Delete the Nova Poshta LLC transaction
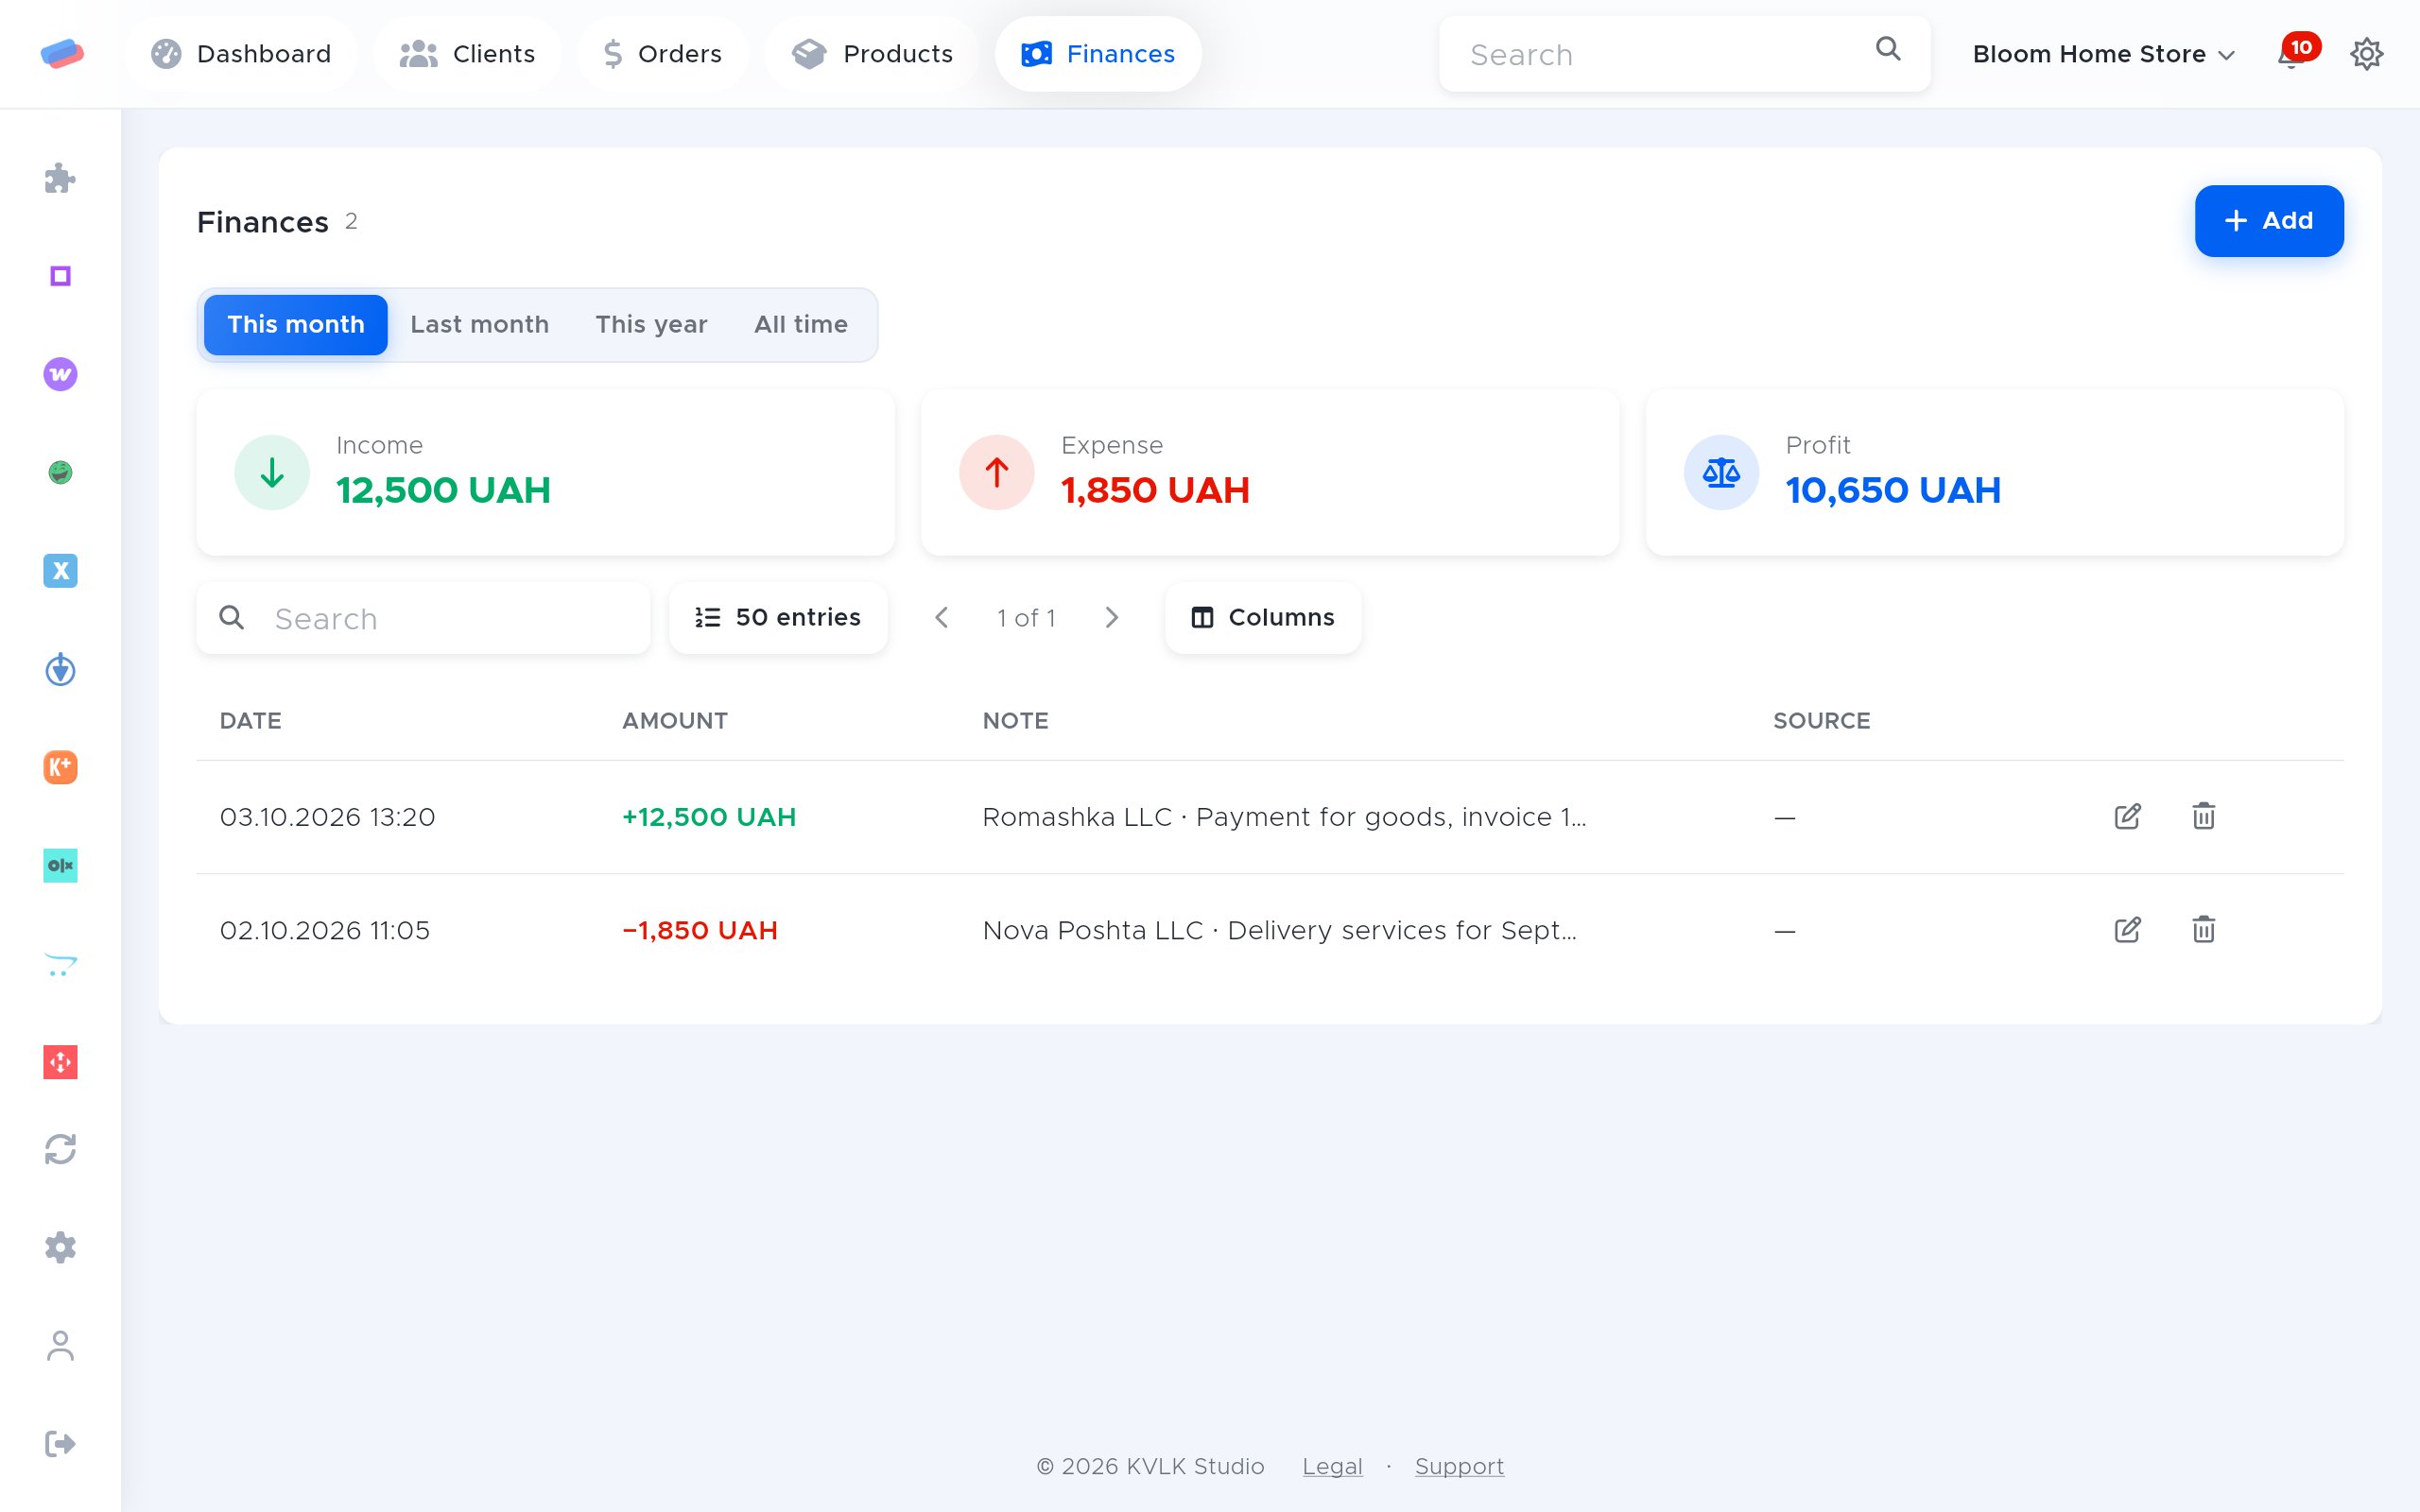The height and width of the screenshot is (1512, 2420). (2204, 930)
